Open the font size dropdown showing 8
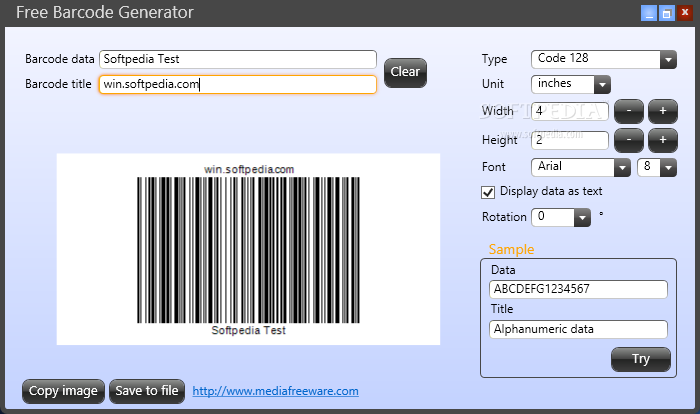 click(x=657, y=167)
